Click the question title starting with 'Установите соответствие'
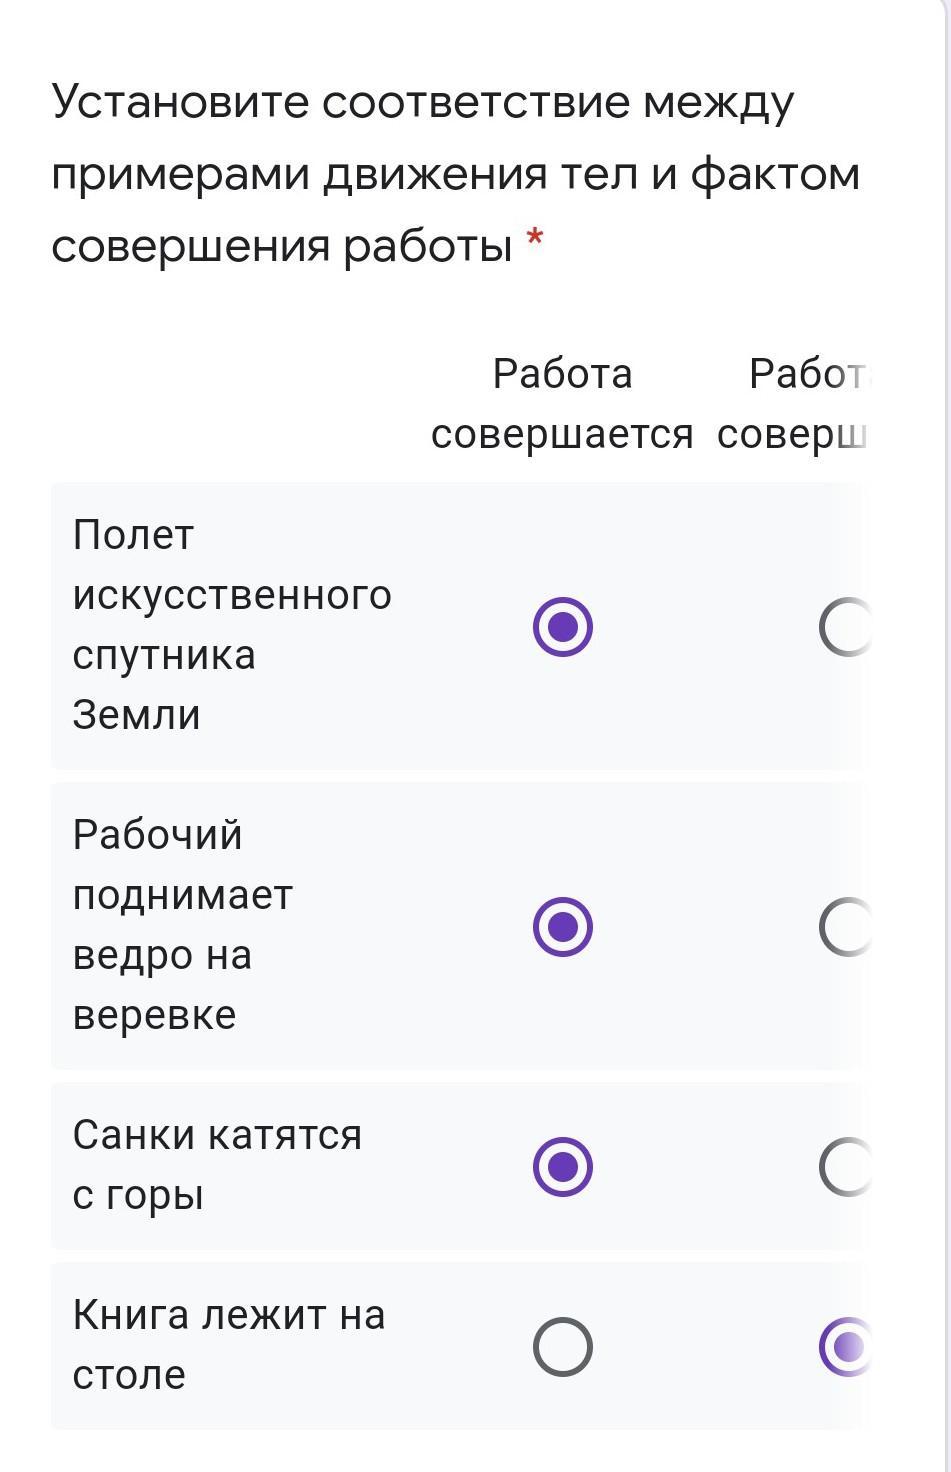 pos(455,174)
